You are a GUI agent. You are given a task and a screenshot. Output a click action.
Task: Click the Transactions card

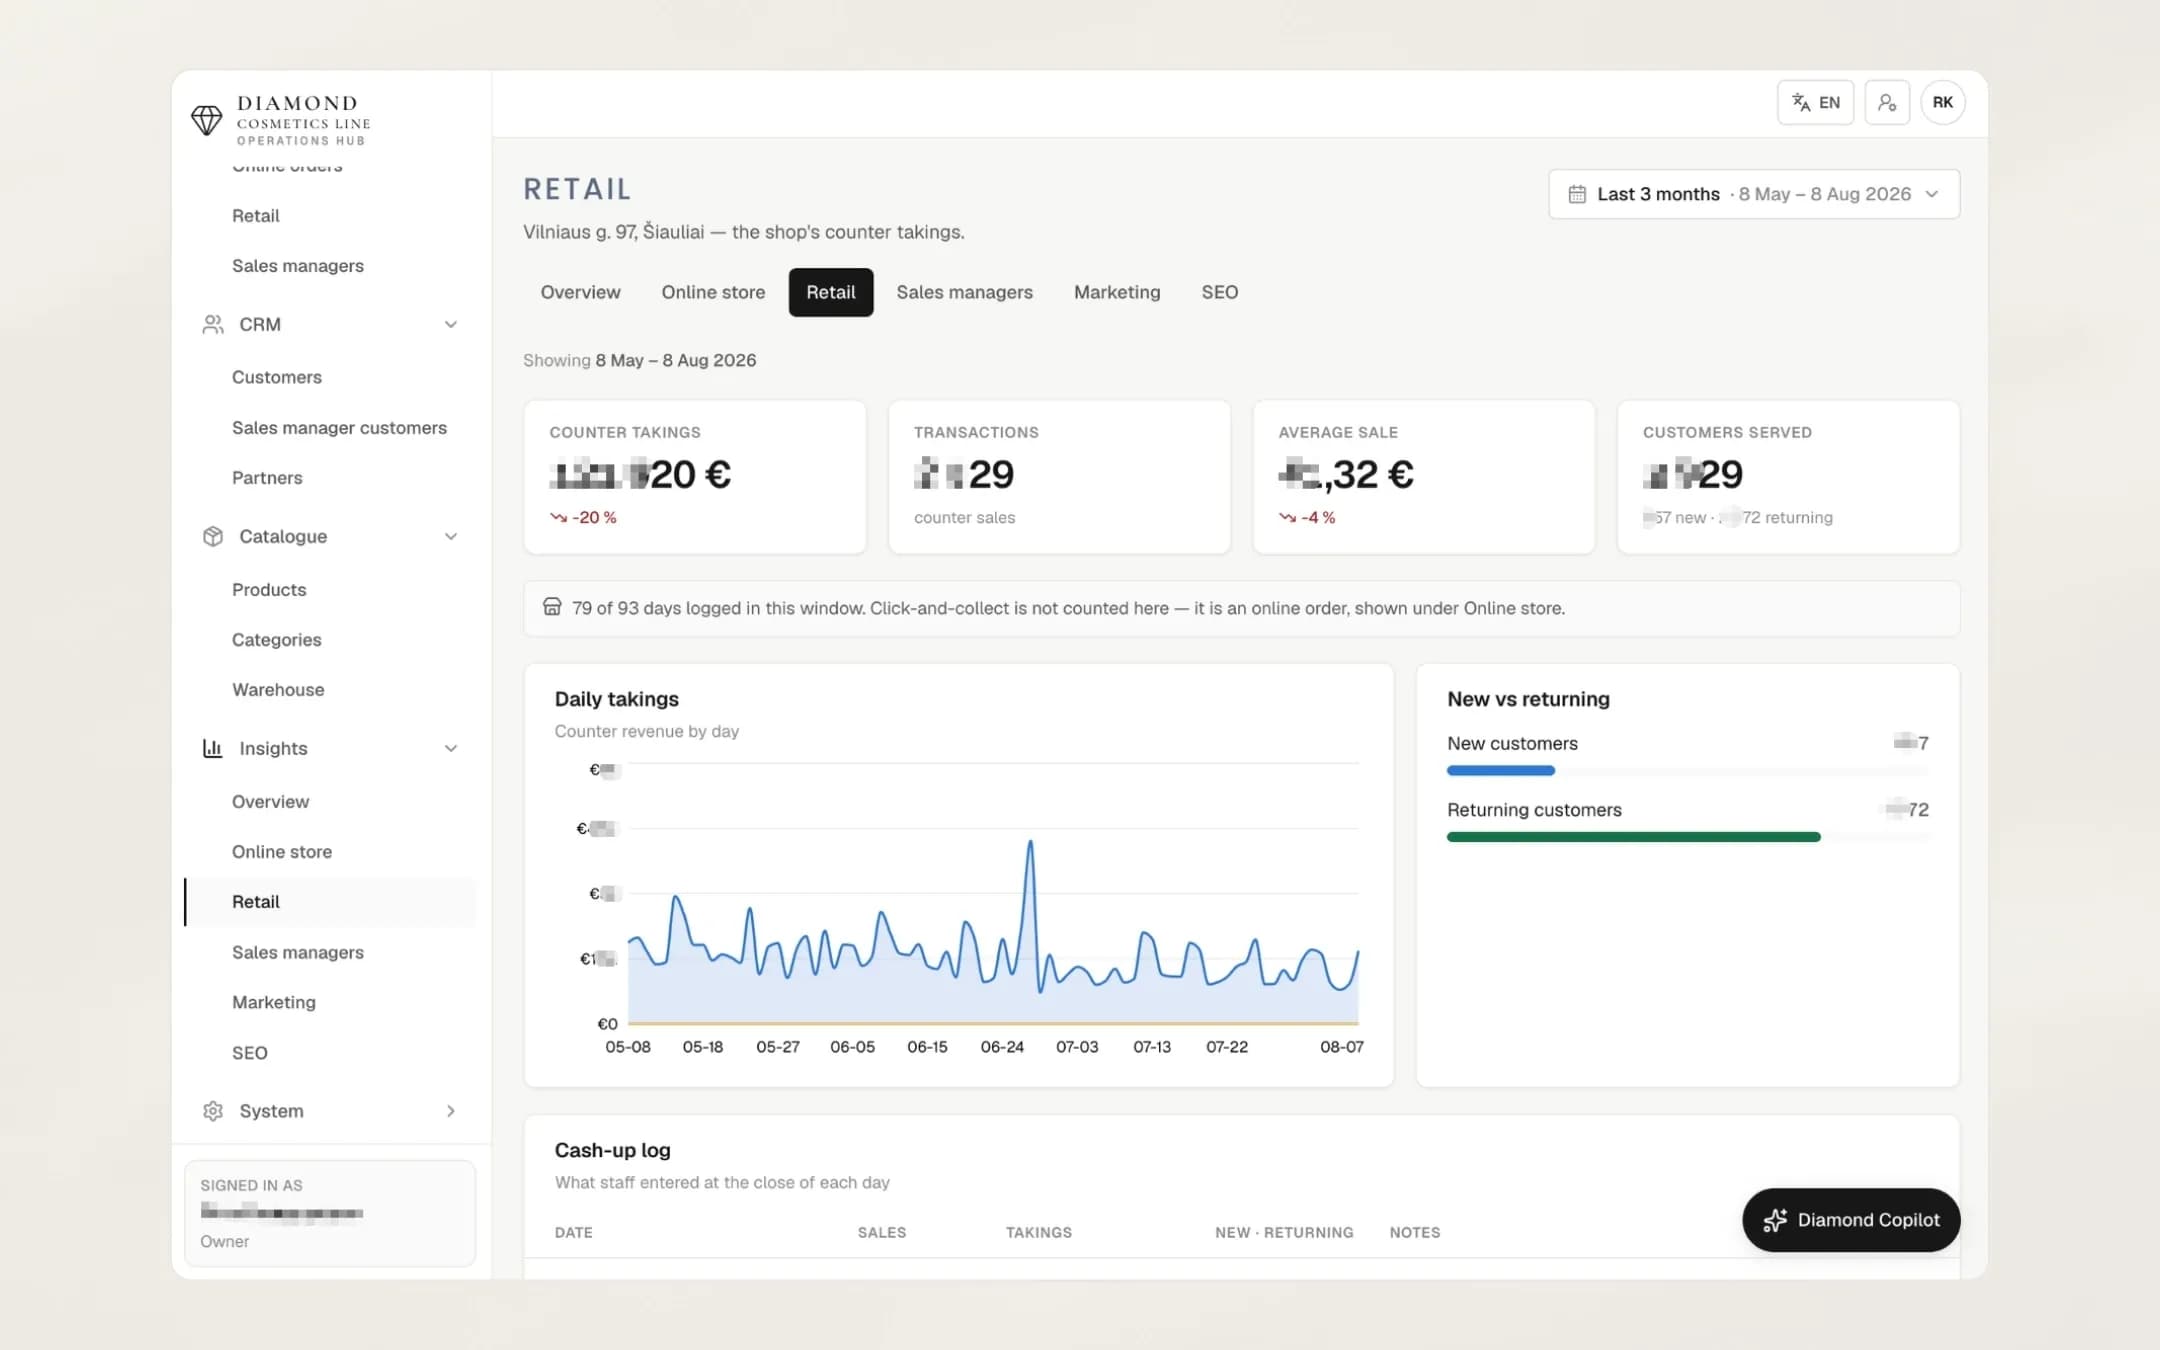(1059, 477)
